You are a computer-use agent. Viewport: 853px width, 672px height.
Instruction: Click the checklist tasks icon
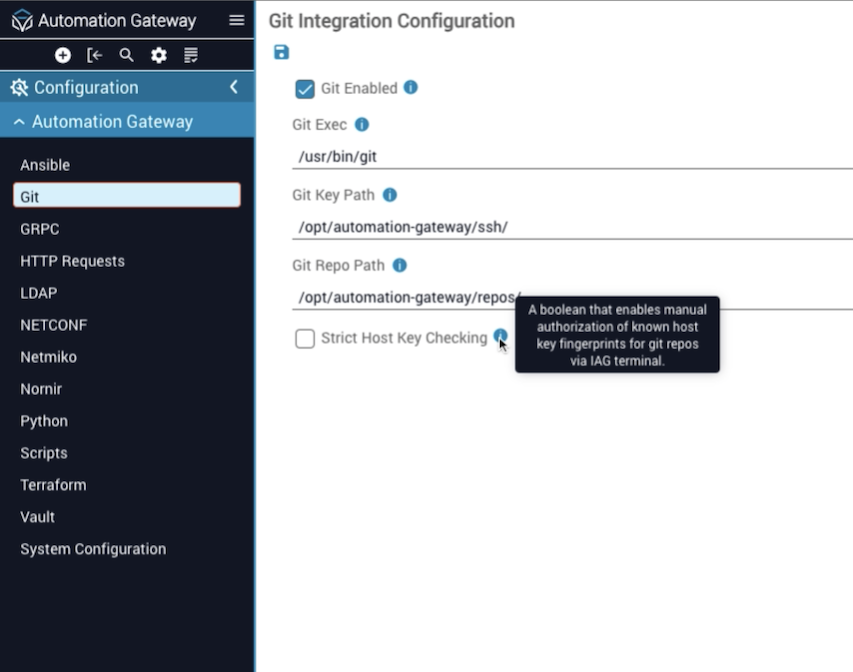191,55
